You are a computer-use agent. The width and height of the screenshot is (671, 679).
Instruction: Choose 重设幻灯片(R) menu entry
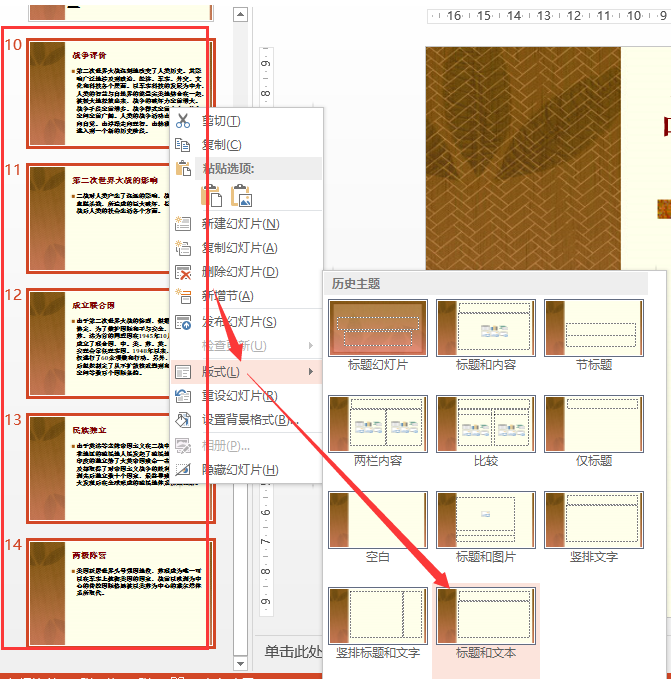click(239, 396)
